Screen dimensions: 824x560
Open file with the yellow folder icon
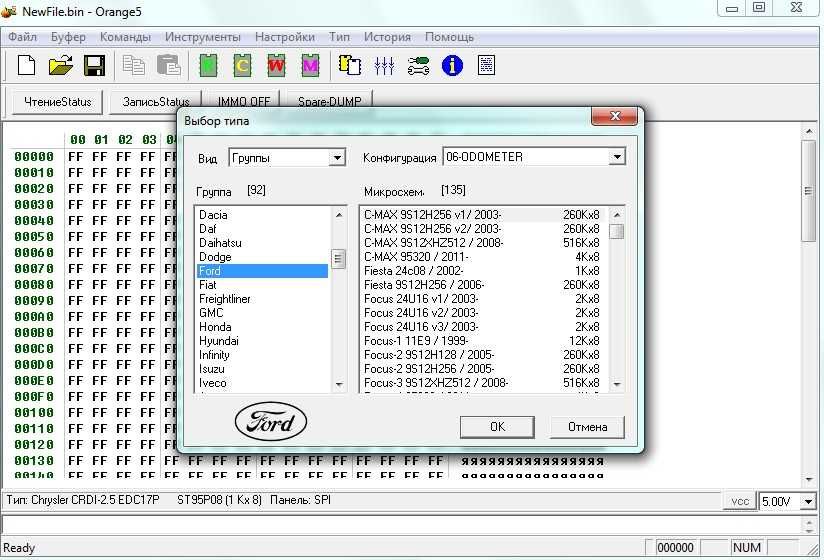pos(60,66)
